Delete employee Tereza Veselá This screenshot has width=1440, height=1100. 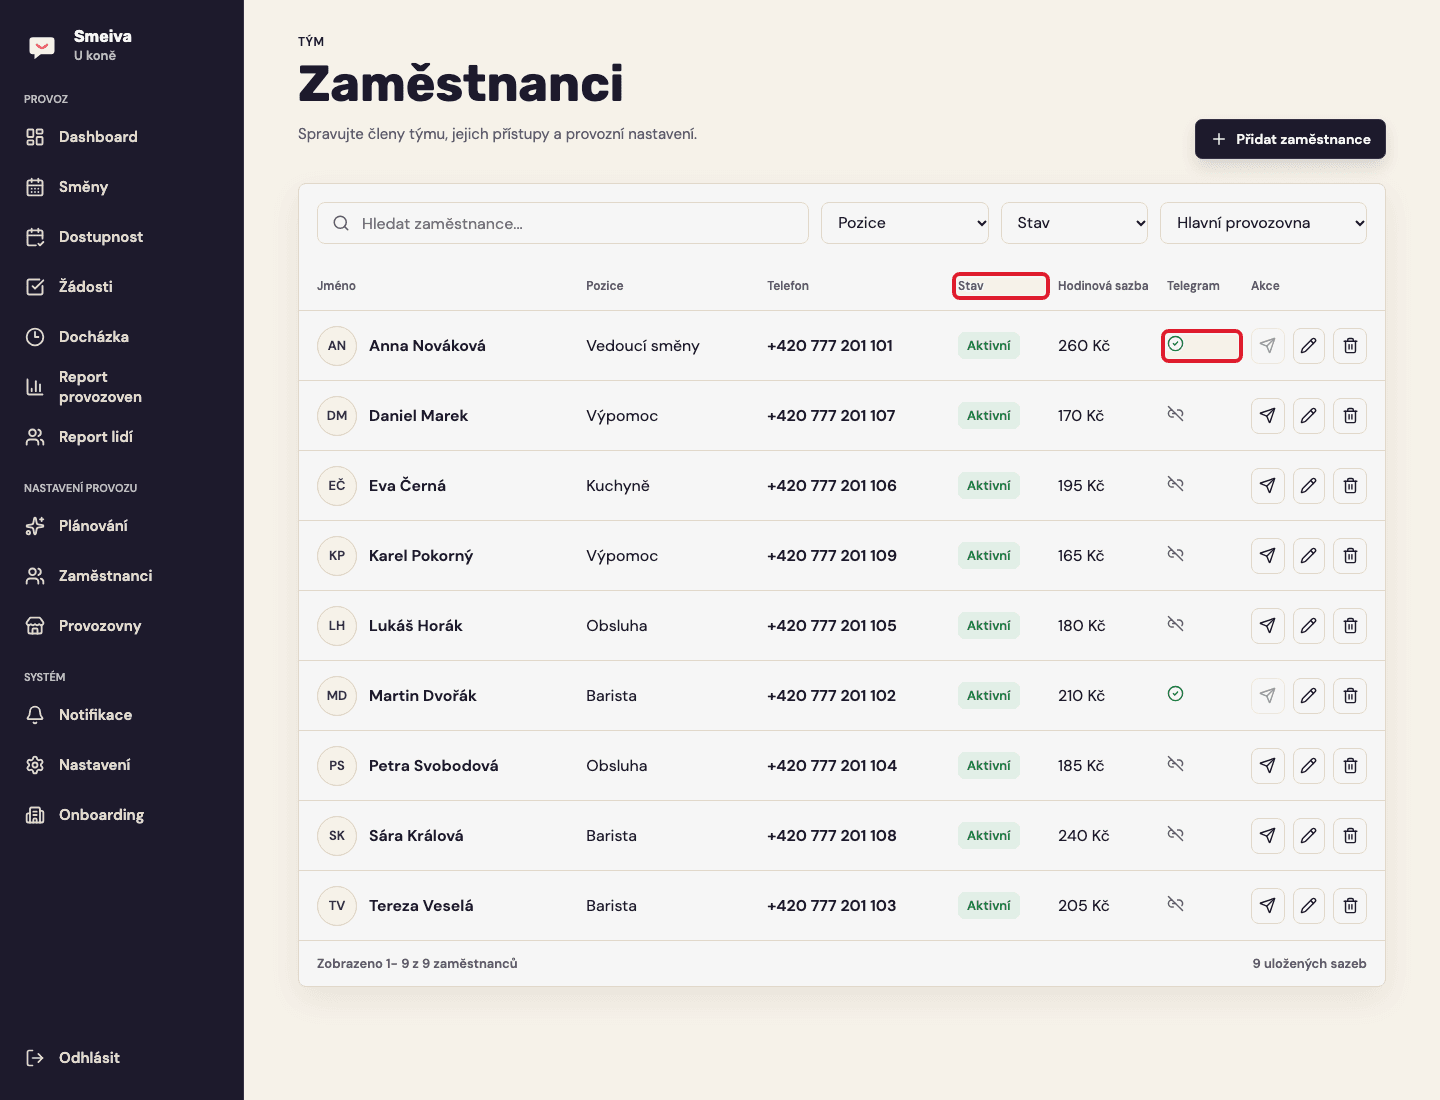click(x=1350, y=906)
